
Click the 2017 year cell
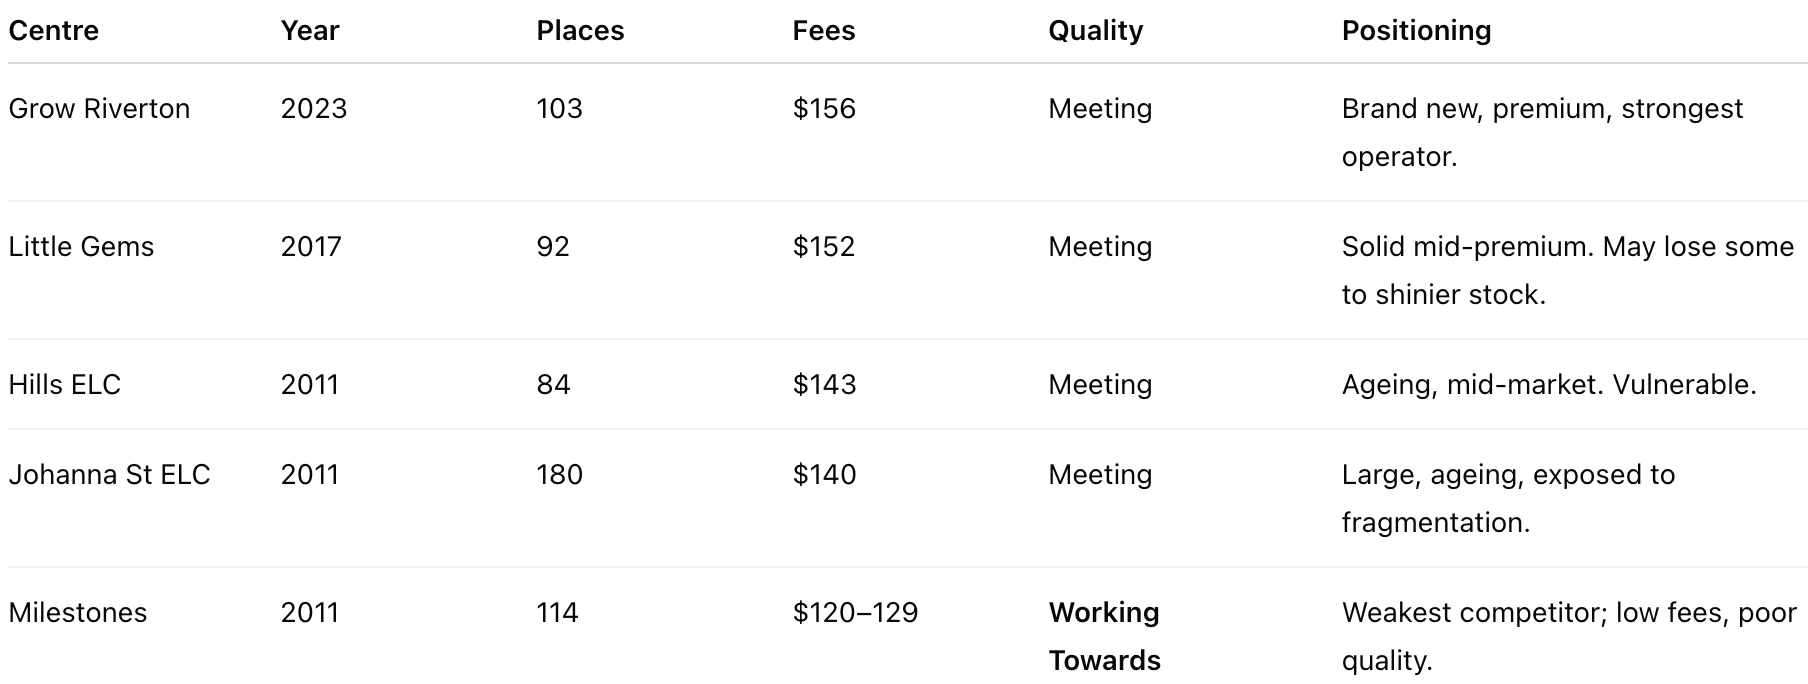[311, 247]
